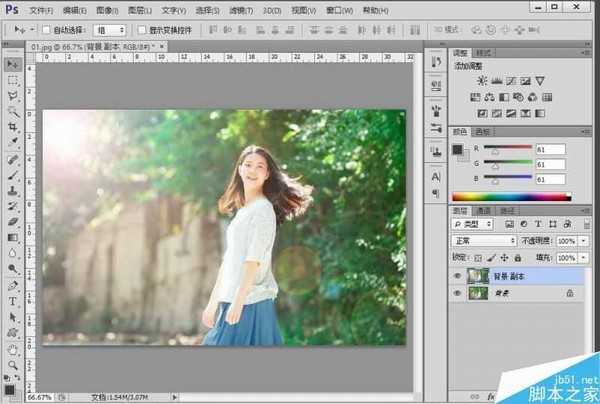
Task: Expand the layer 不透明度 dropdown arrow
Action: 585,241
